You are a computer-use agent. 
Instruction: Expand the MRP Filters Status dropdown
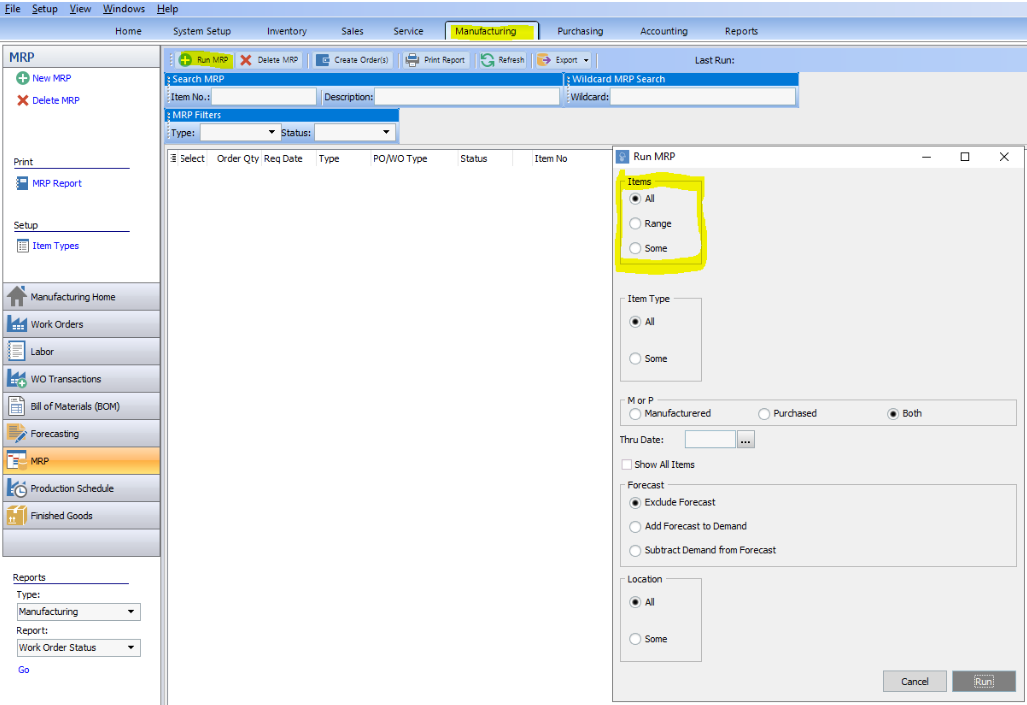[x=386, y=132]
